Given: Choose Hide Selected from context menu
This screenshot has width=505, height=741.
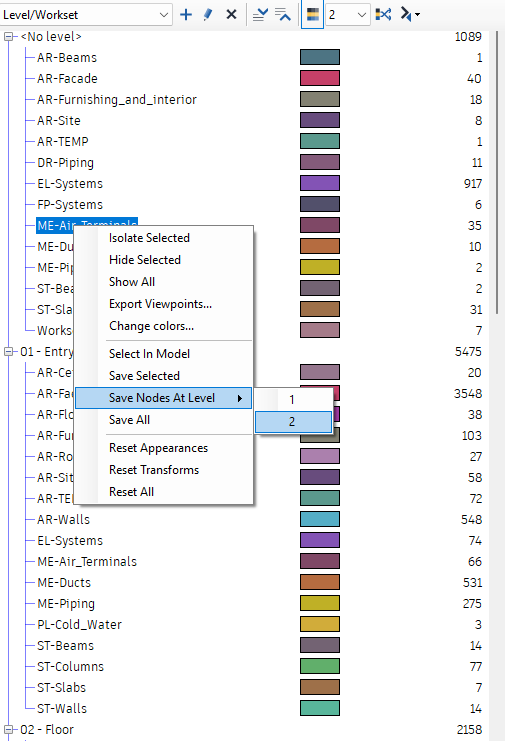Looking at the screenshot, I should [x=145, y=260].
